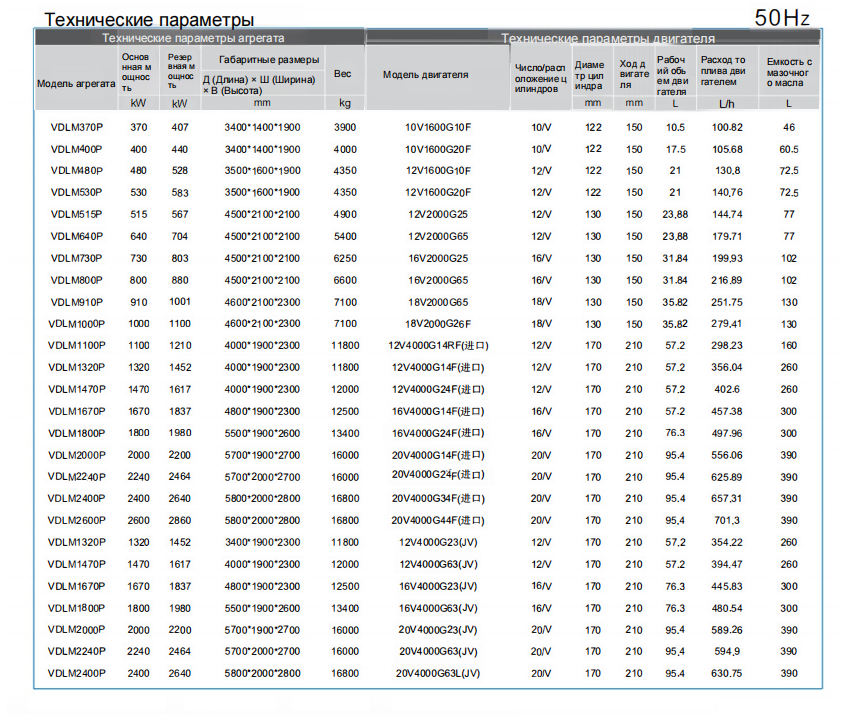
Task: Select the 'Модель агрегата' column header
Action: click(76, 84)
